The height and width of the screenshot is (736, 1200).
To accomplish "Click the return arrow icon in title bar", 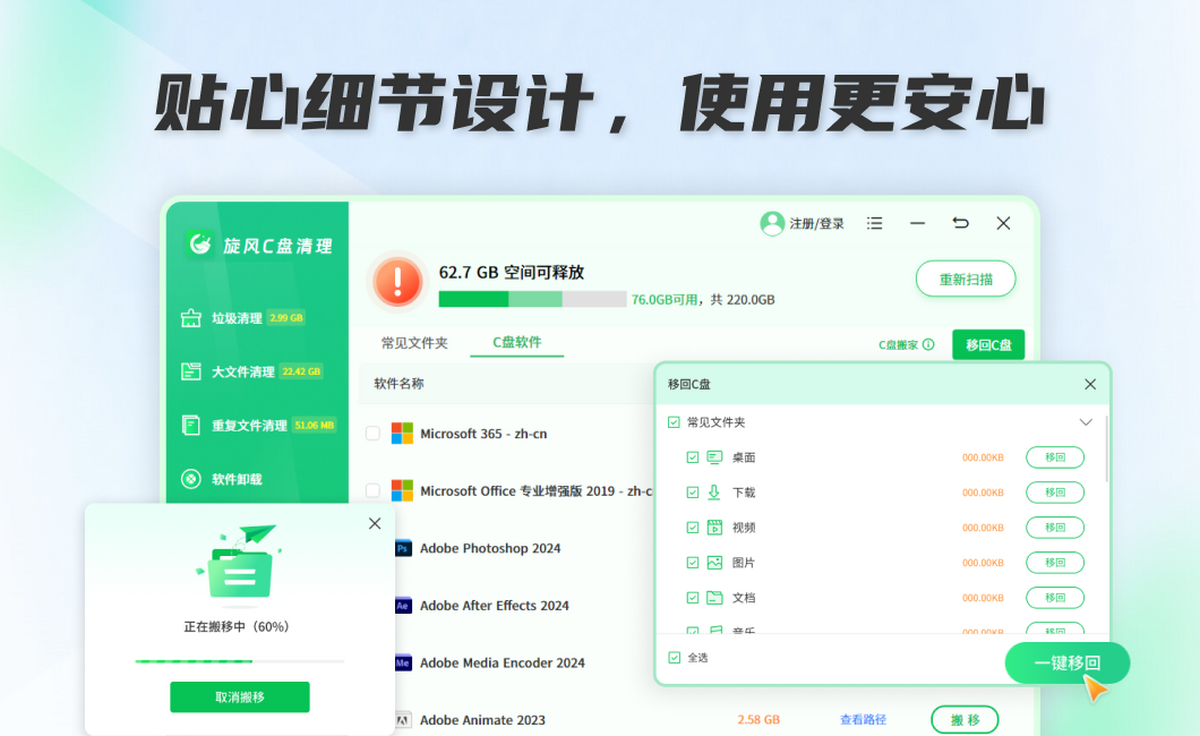I will [961, 224].
